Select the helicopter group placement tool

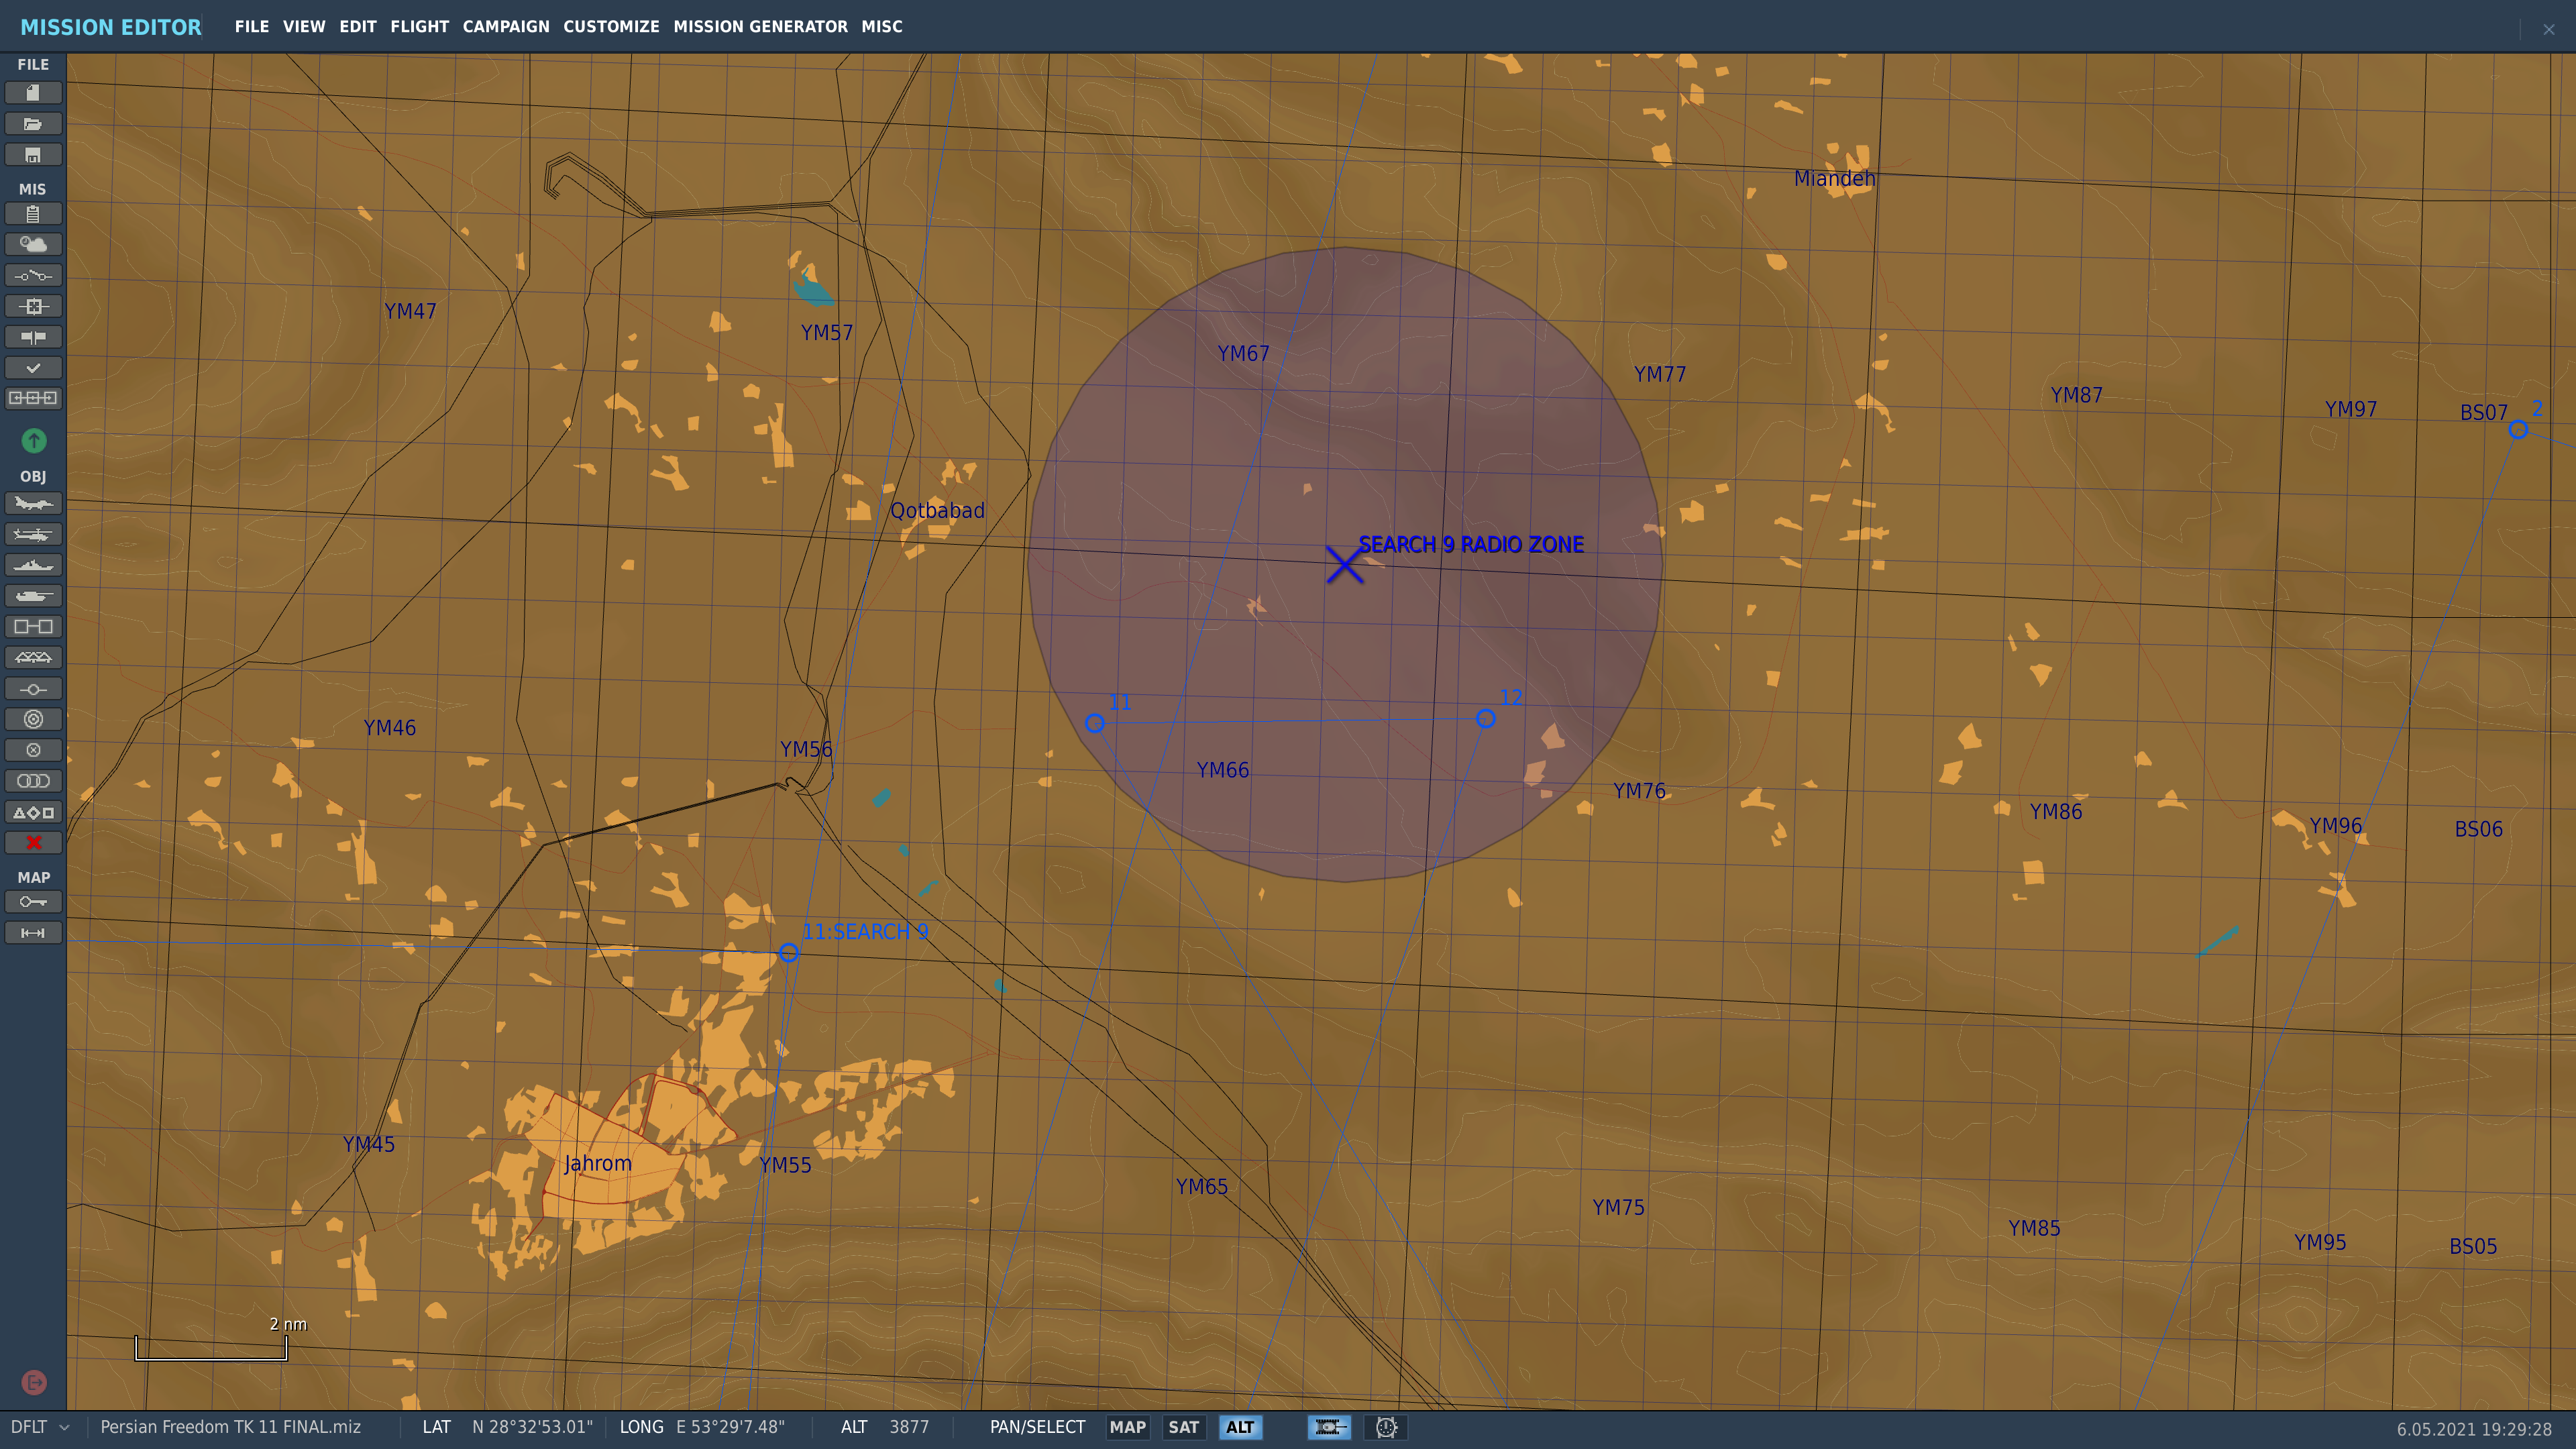33,534
